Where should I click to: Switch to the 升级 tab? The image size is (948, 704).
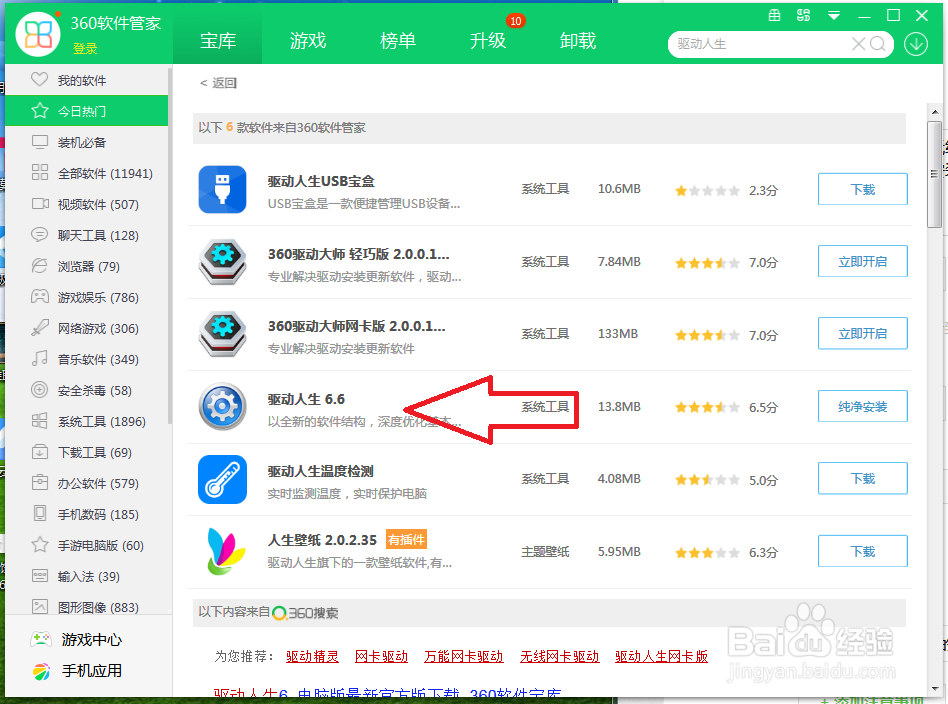[x=488, y=41]
